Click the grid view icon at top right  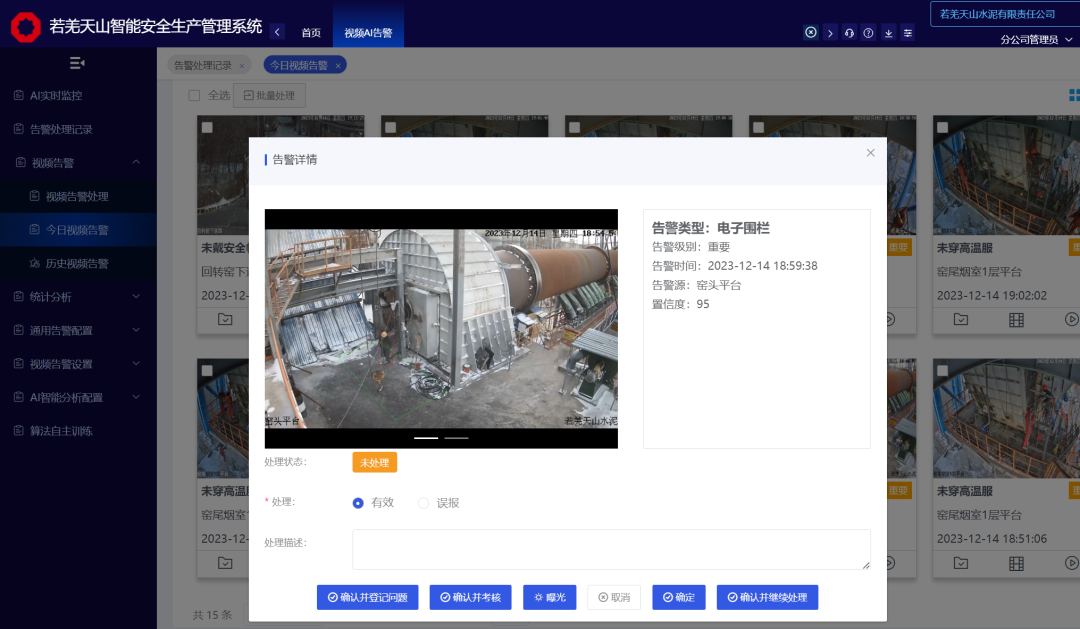[x=1073, y=96]
